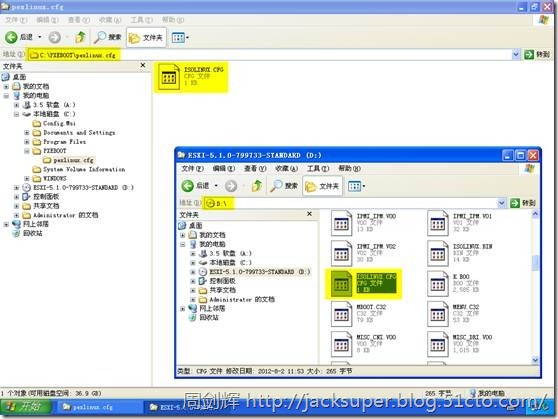Select My Network Places in left tree

coord(30,224)
